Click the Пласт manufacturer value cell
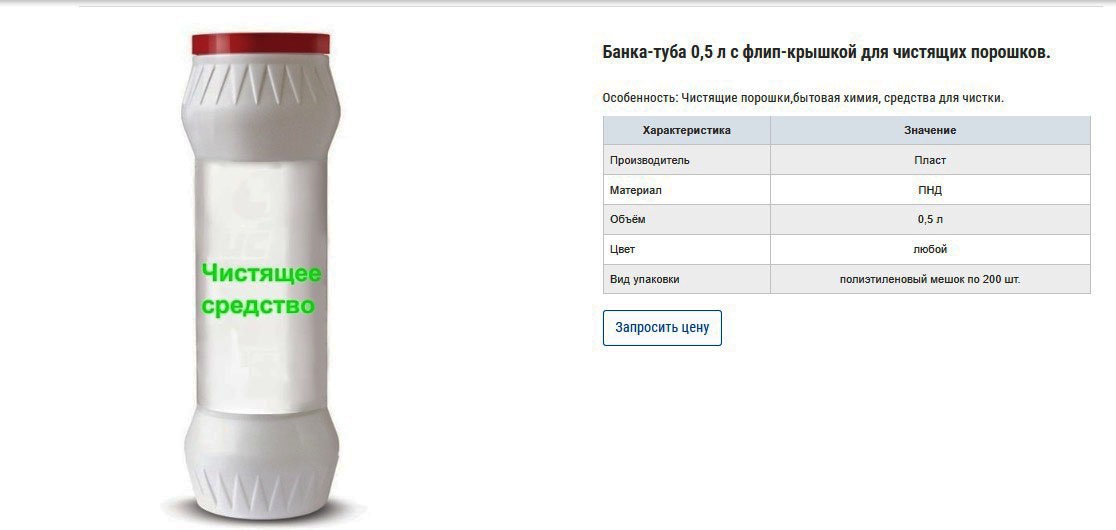Image resolution: width=1116 pixels, height=530 pixels. (930, 160)
